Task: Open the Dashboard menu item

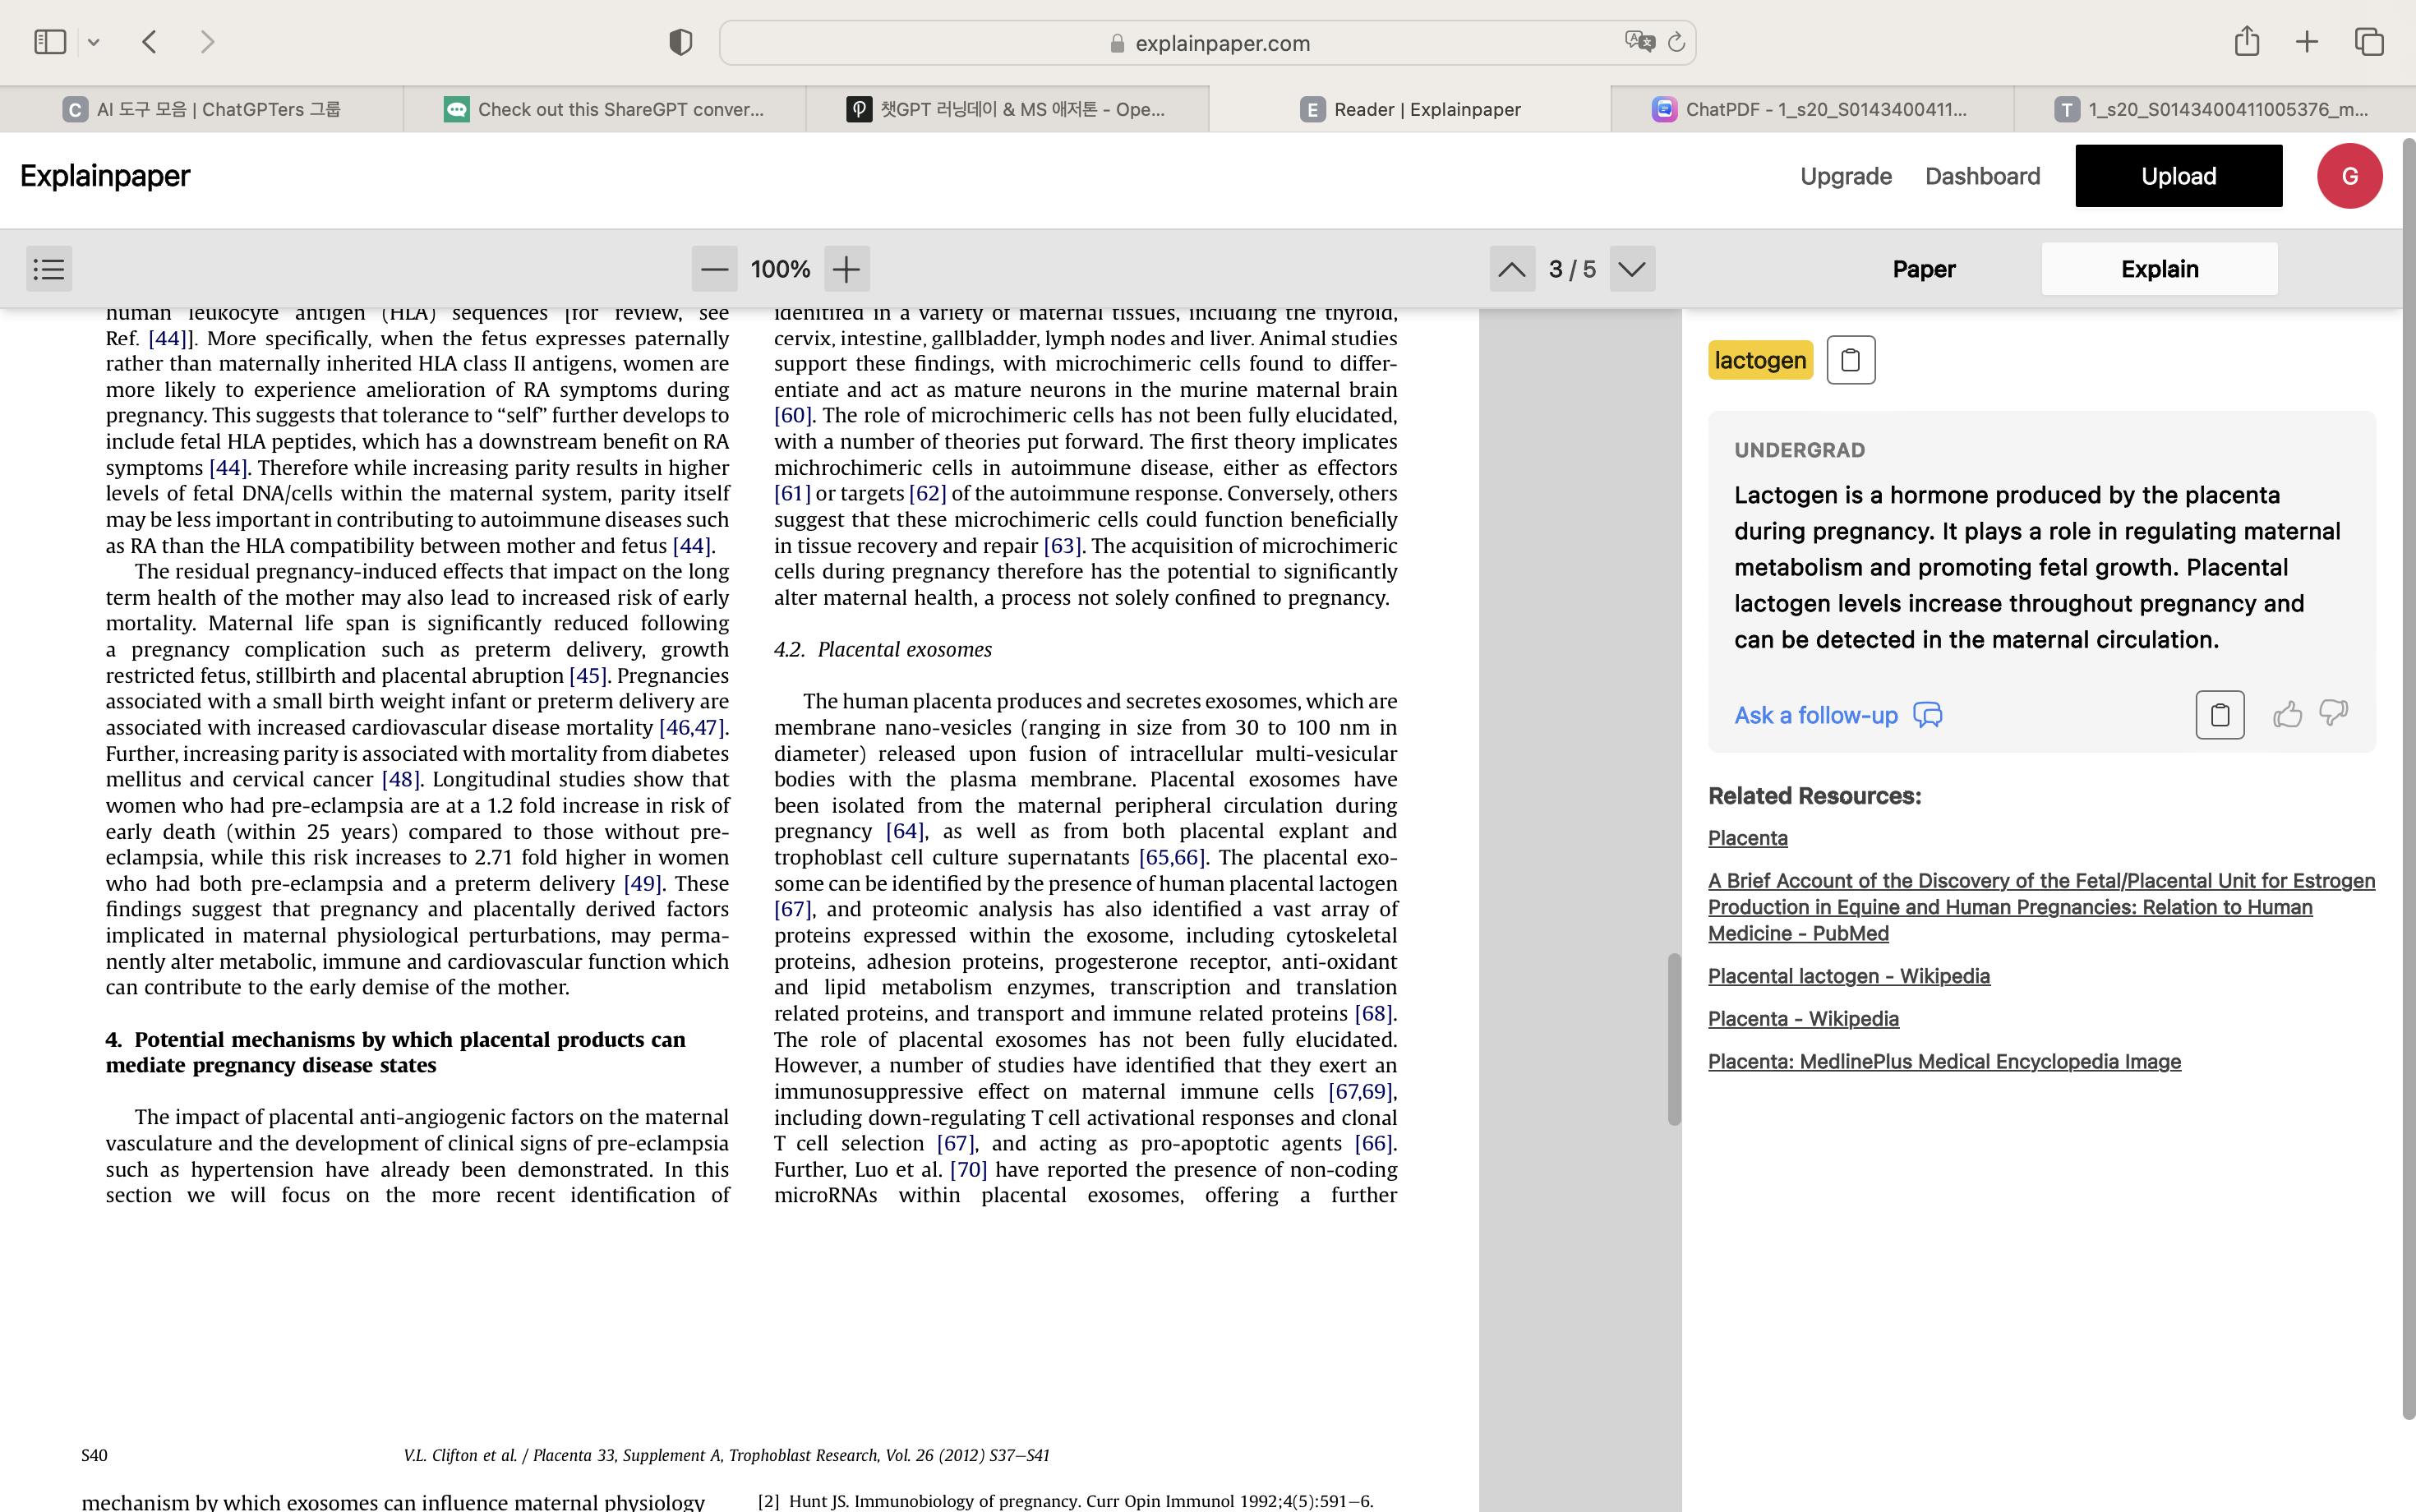Action: (1982, 176)
